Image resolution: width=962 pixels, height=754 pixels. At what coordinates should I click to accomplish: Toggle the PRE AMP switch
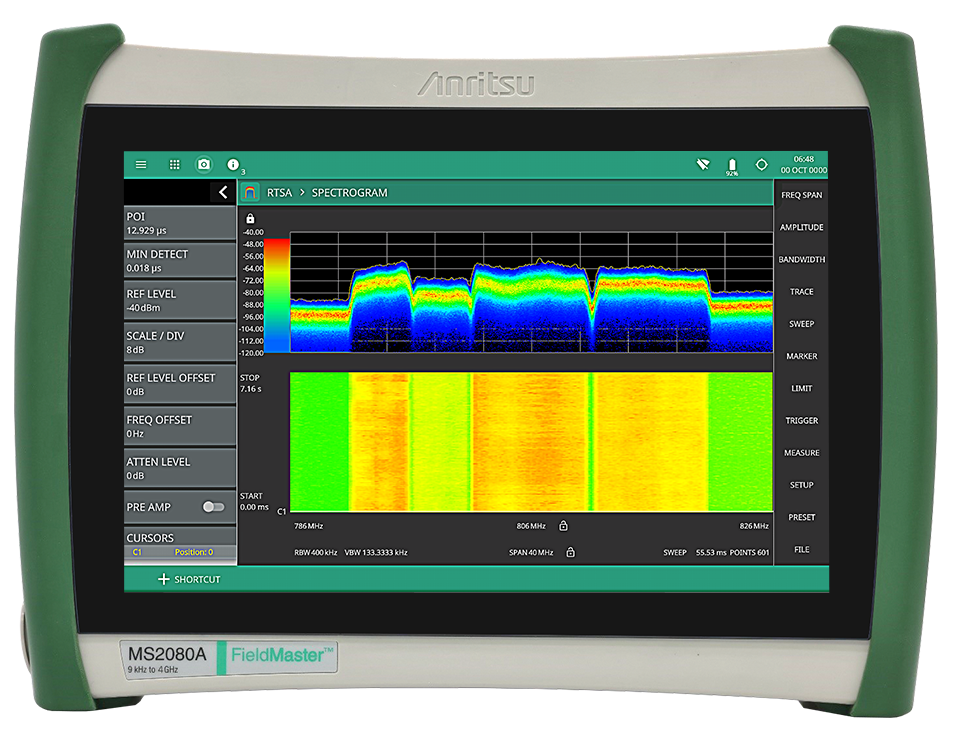[x=214, y=507]
